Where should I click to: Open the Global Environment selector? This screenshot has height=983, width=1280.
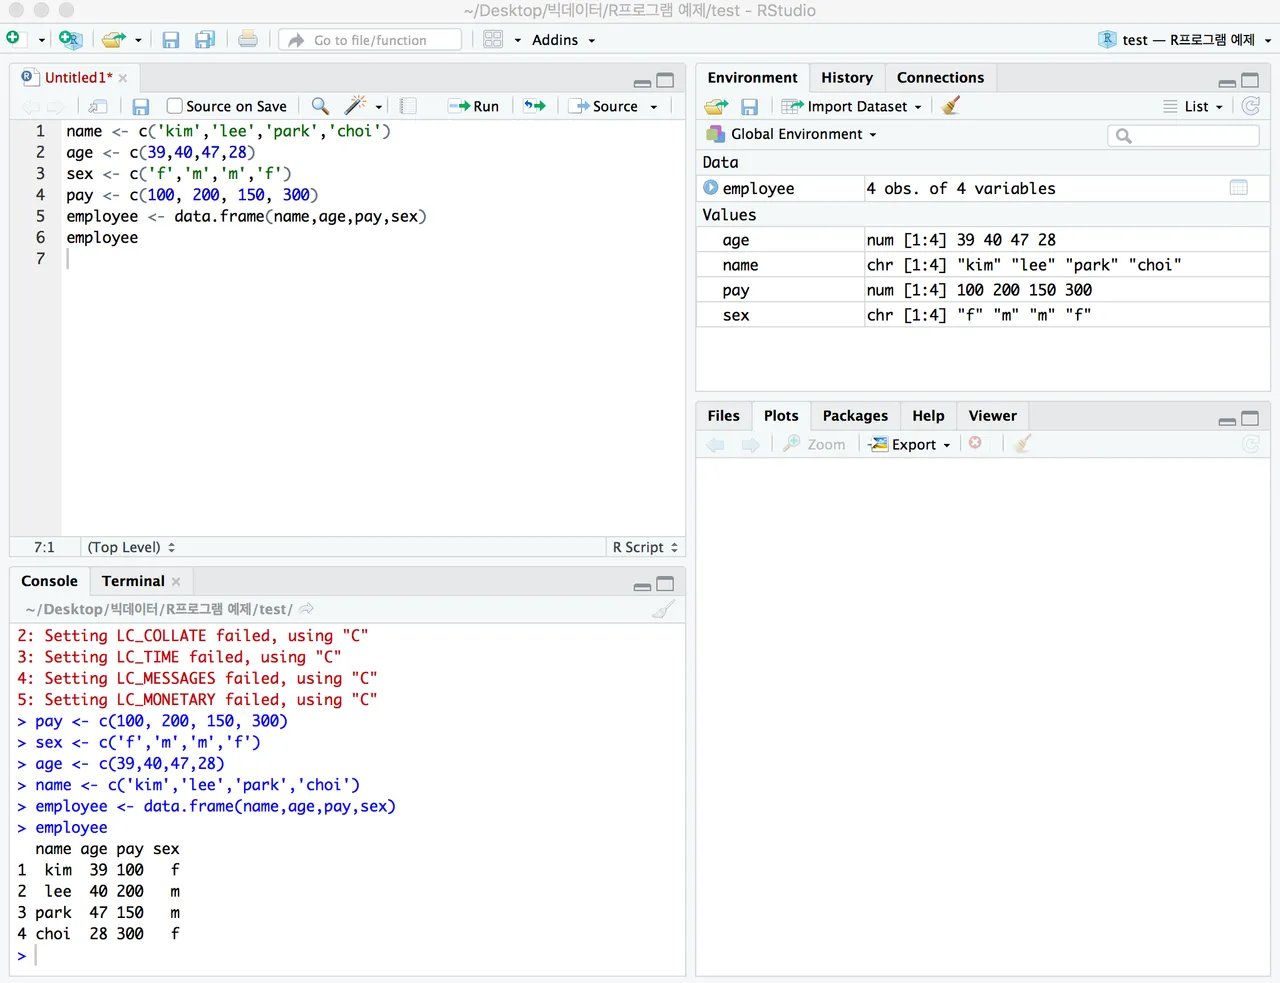click(x=791, y=134)
